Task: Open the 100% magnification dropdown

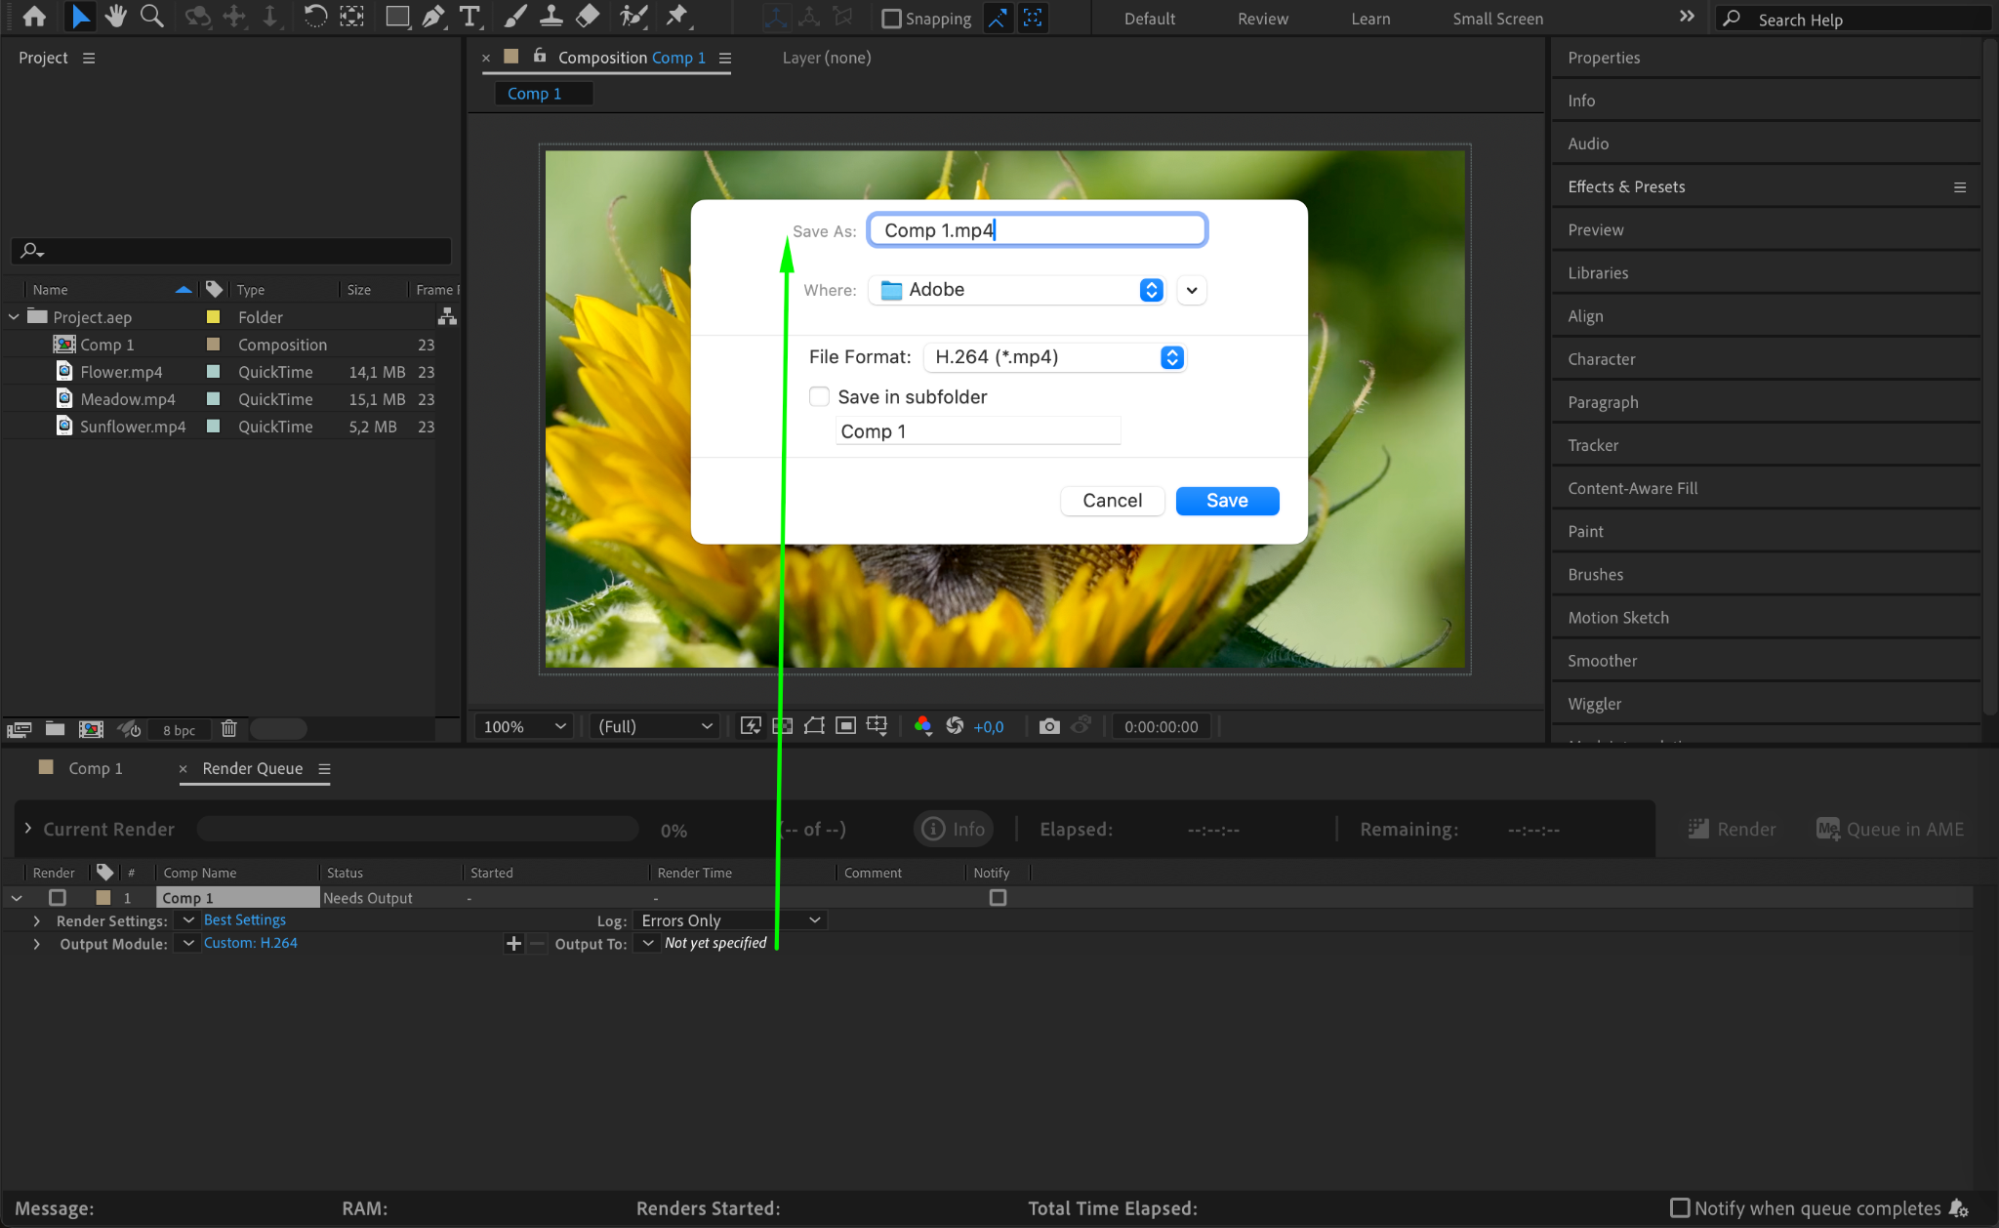Action: (524, 726)
